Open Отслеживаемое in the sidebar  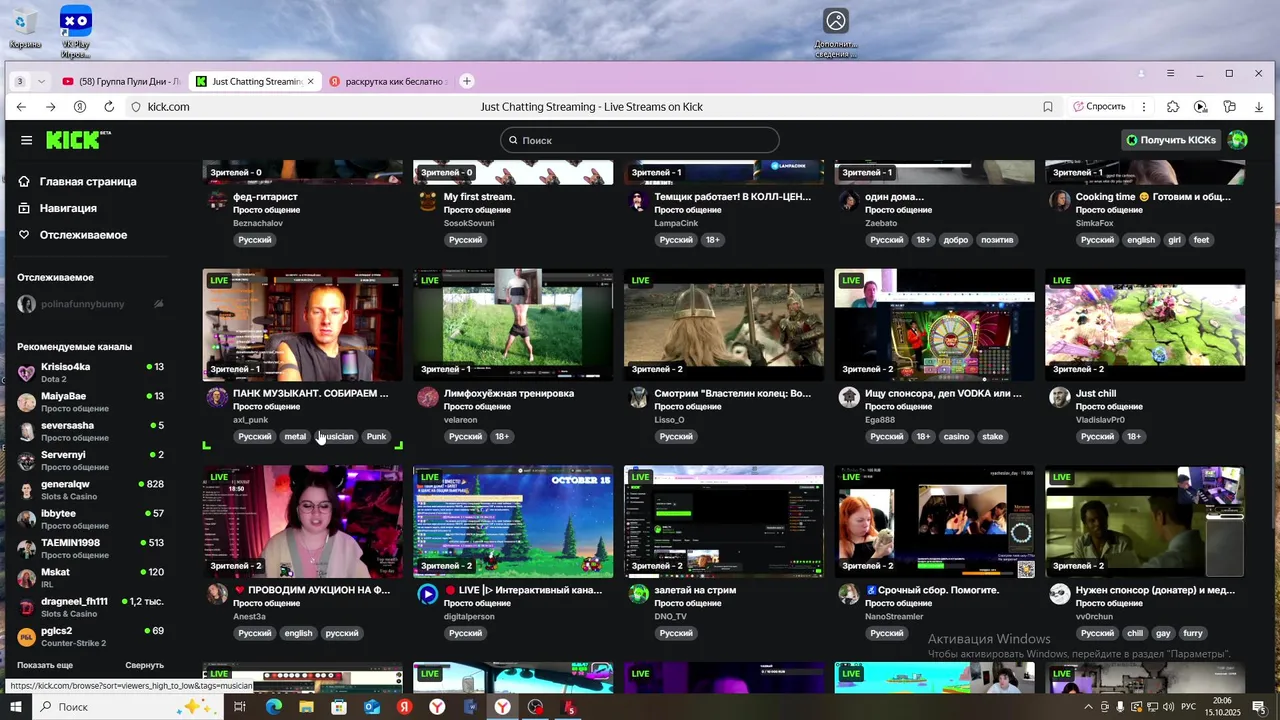(83, 235)
